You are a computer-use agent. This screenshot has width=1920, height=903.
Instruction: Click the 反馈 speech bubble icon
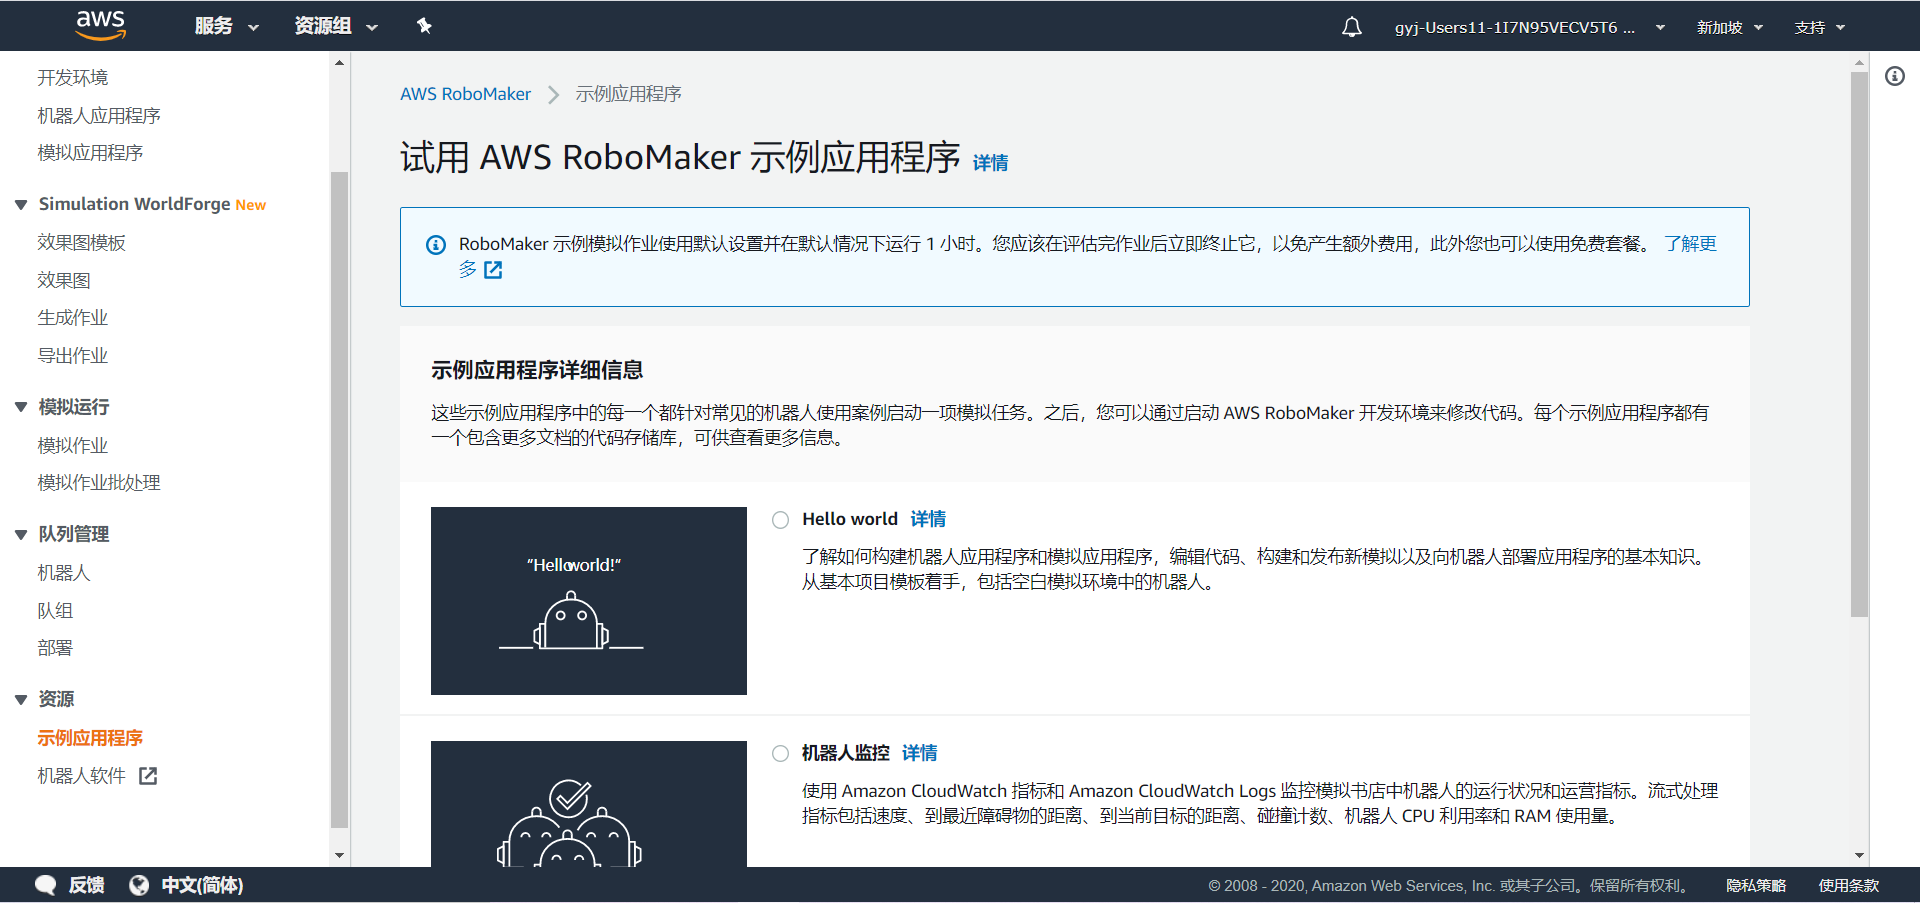46,885
